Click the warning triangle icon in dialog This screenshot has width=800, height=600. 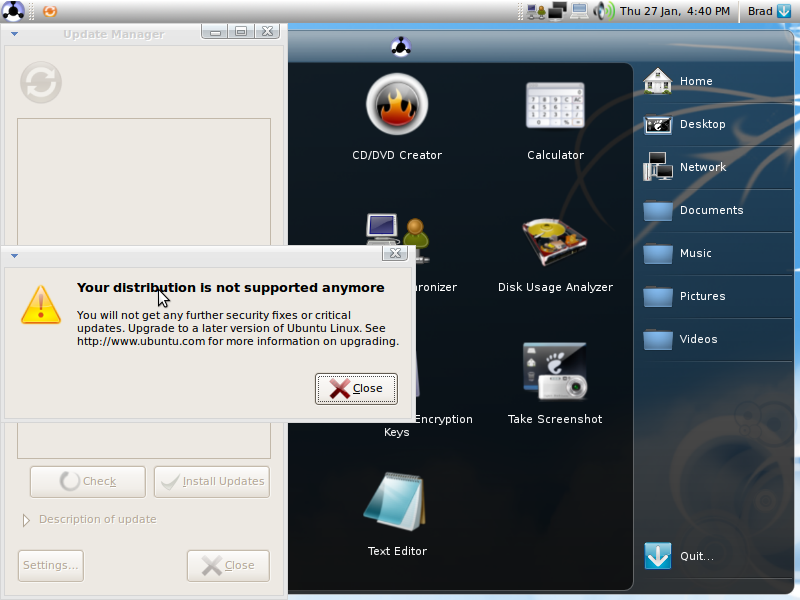pyautogui.click(x=41, y=305)
